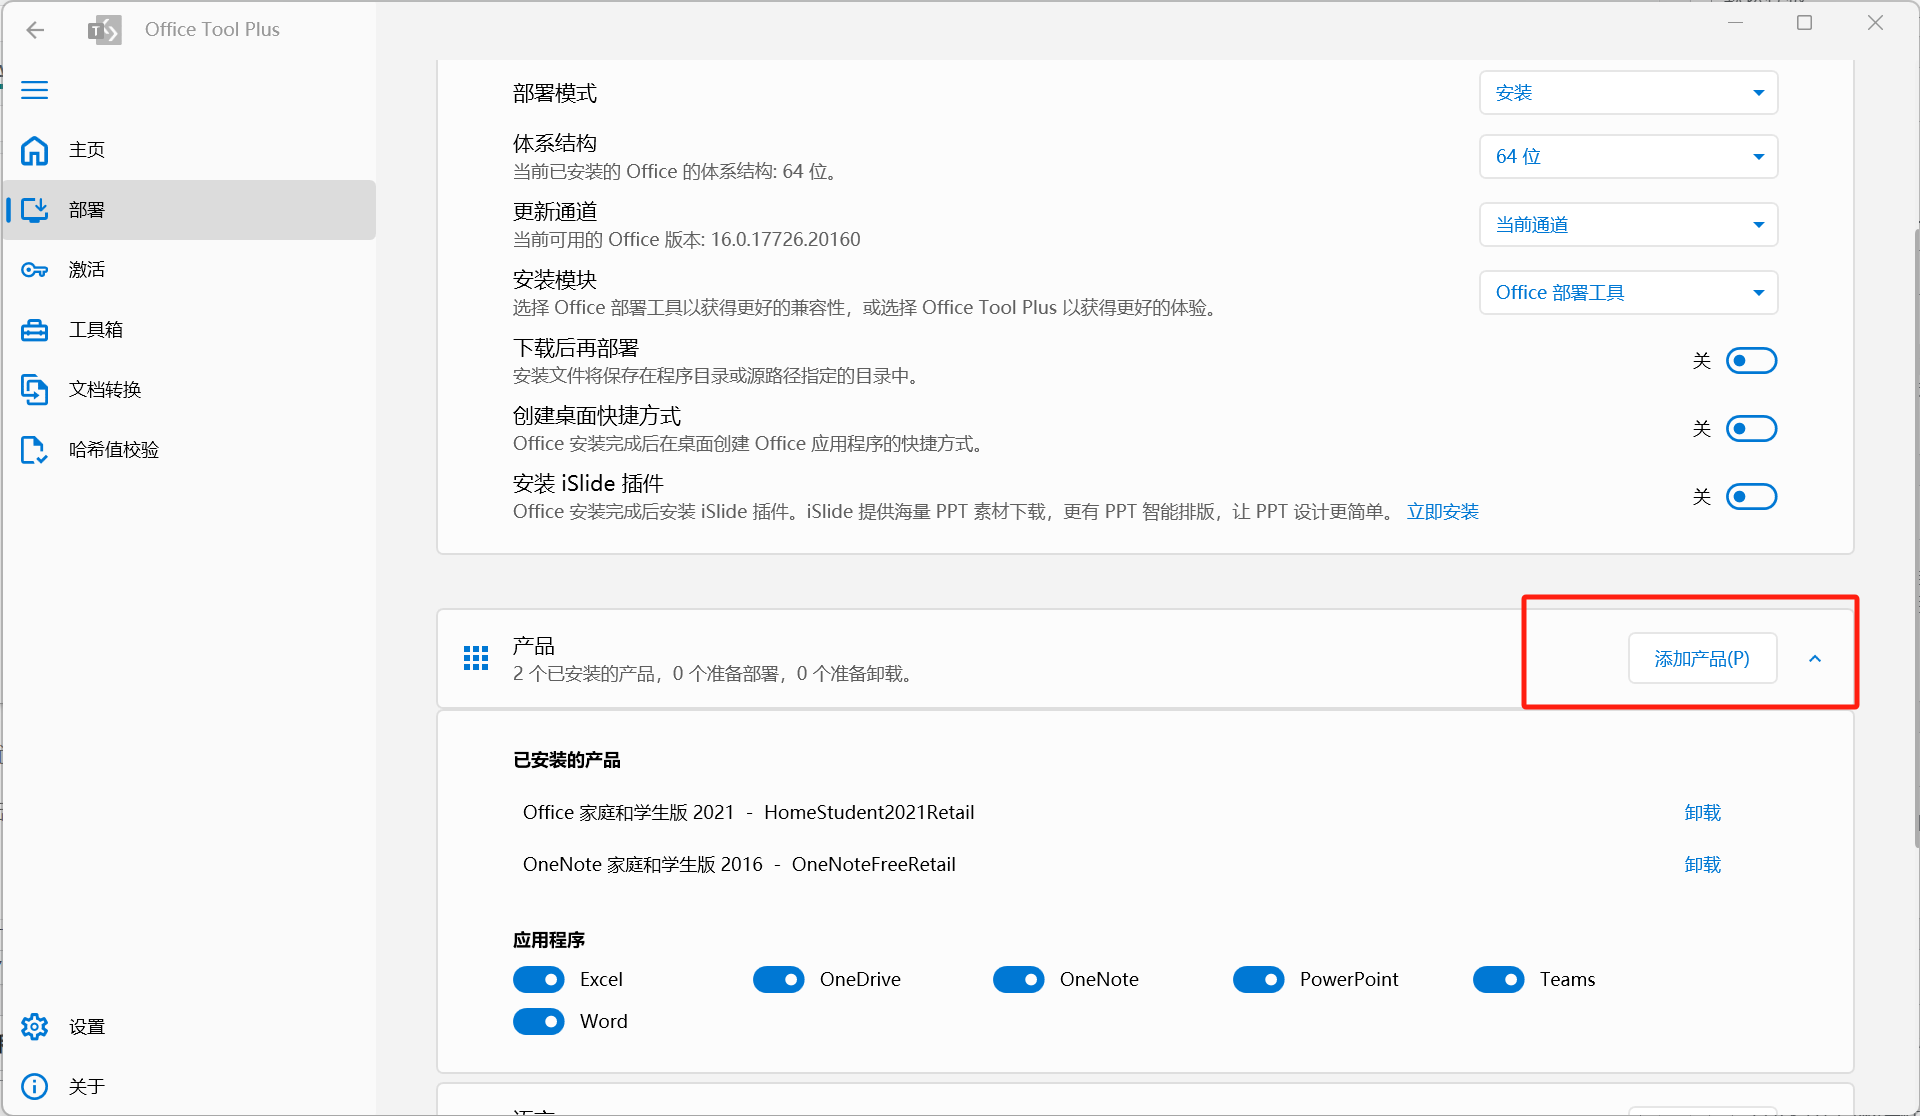Image resolution: width=1920 pixels, height=1116 pixels.
Task: Click 卸载 for Office 家庭和学生版 2021
Action: pos(1702,813)
